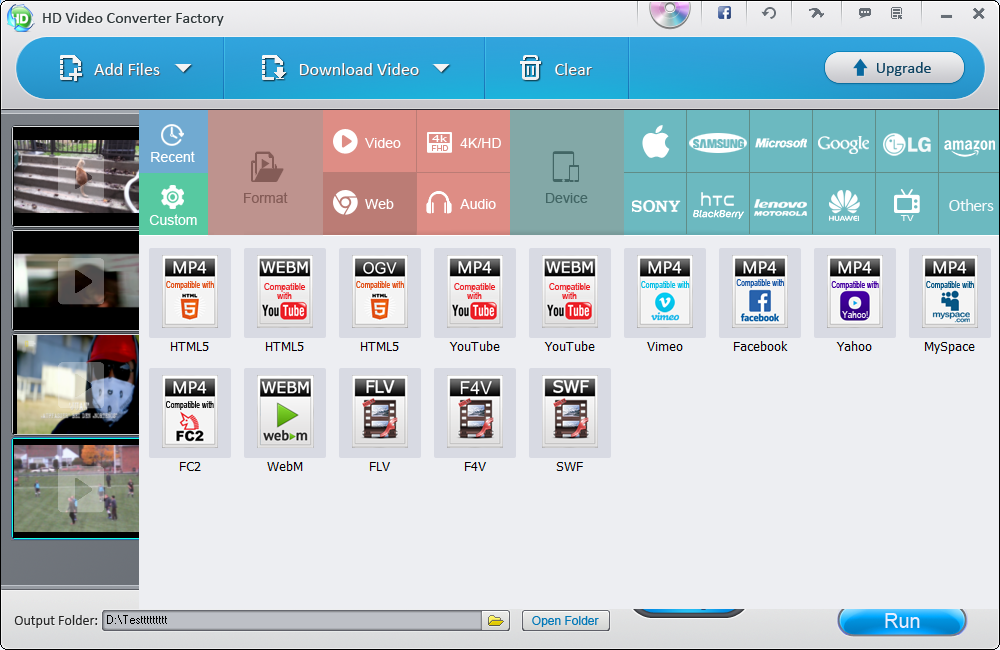This screenshot has height=650, width=1000.
Task: Switch to the Recent tab
Action: click(x=173, y=142)
